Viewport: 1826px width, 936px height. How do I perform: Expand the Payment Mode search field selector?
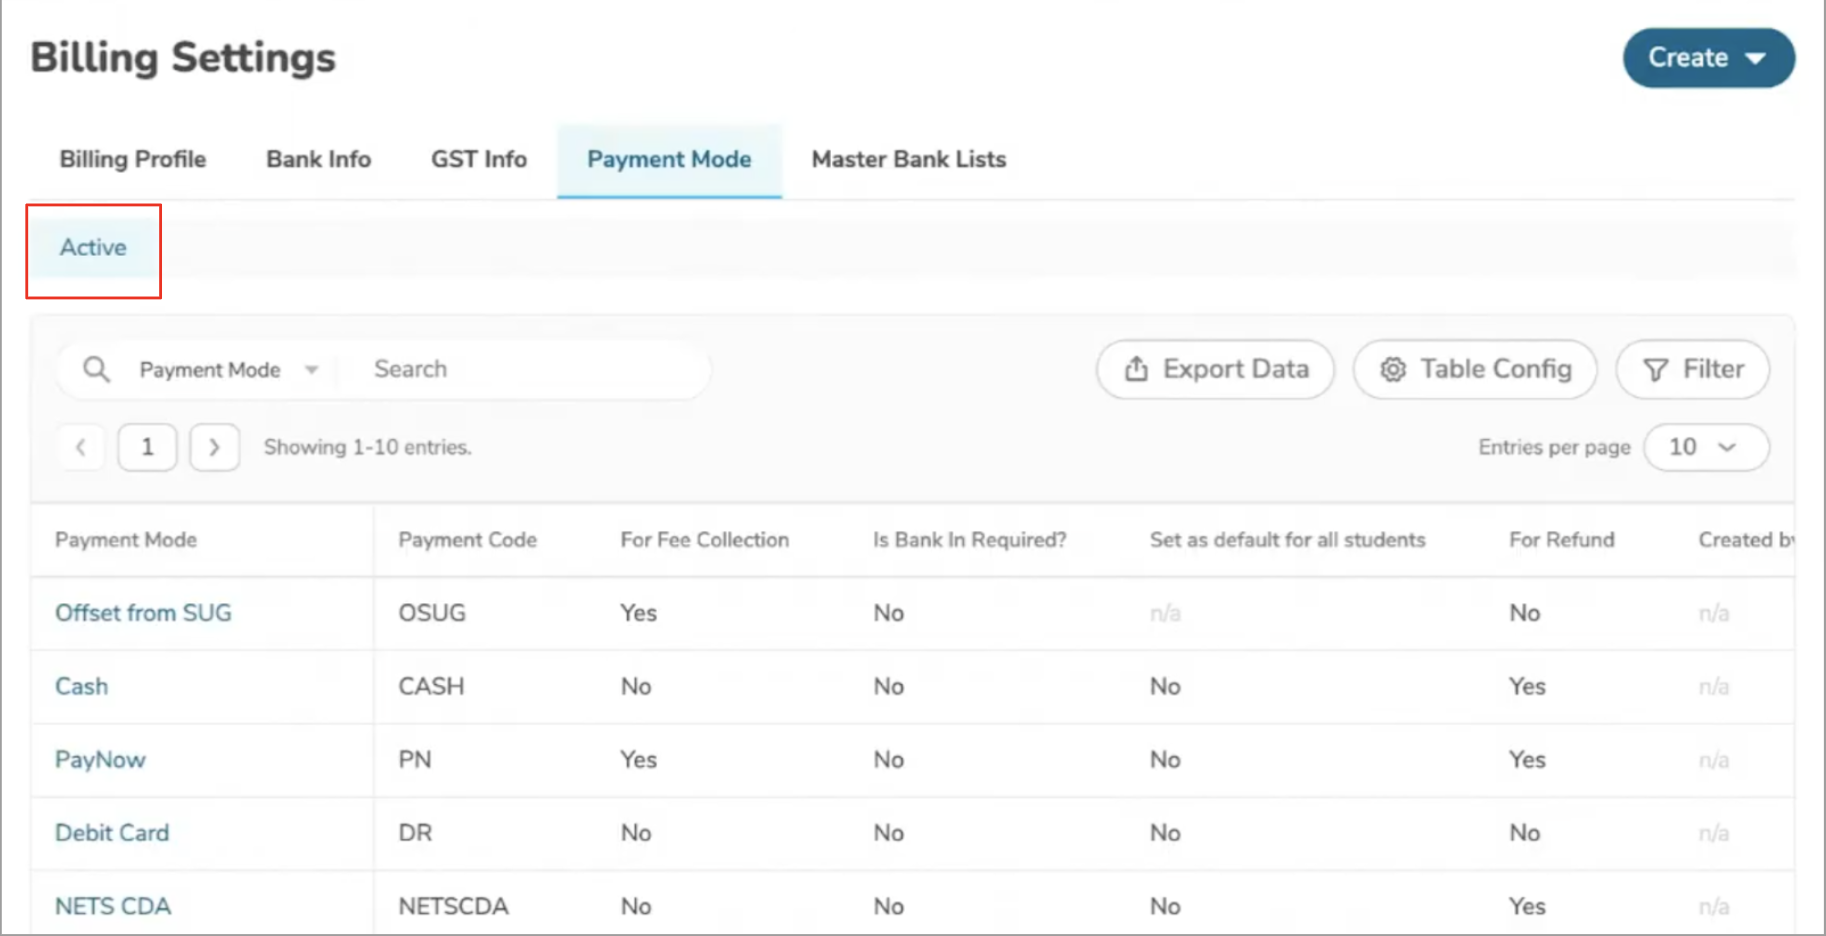pos(228,370)
